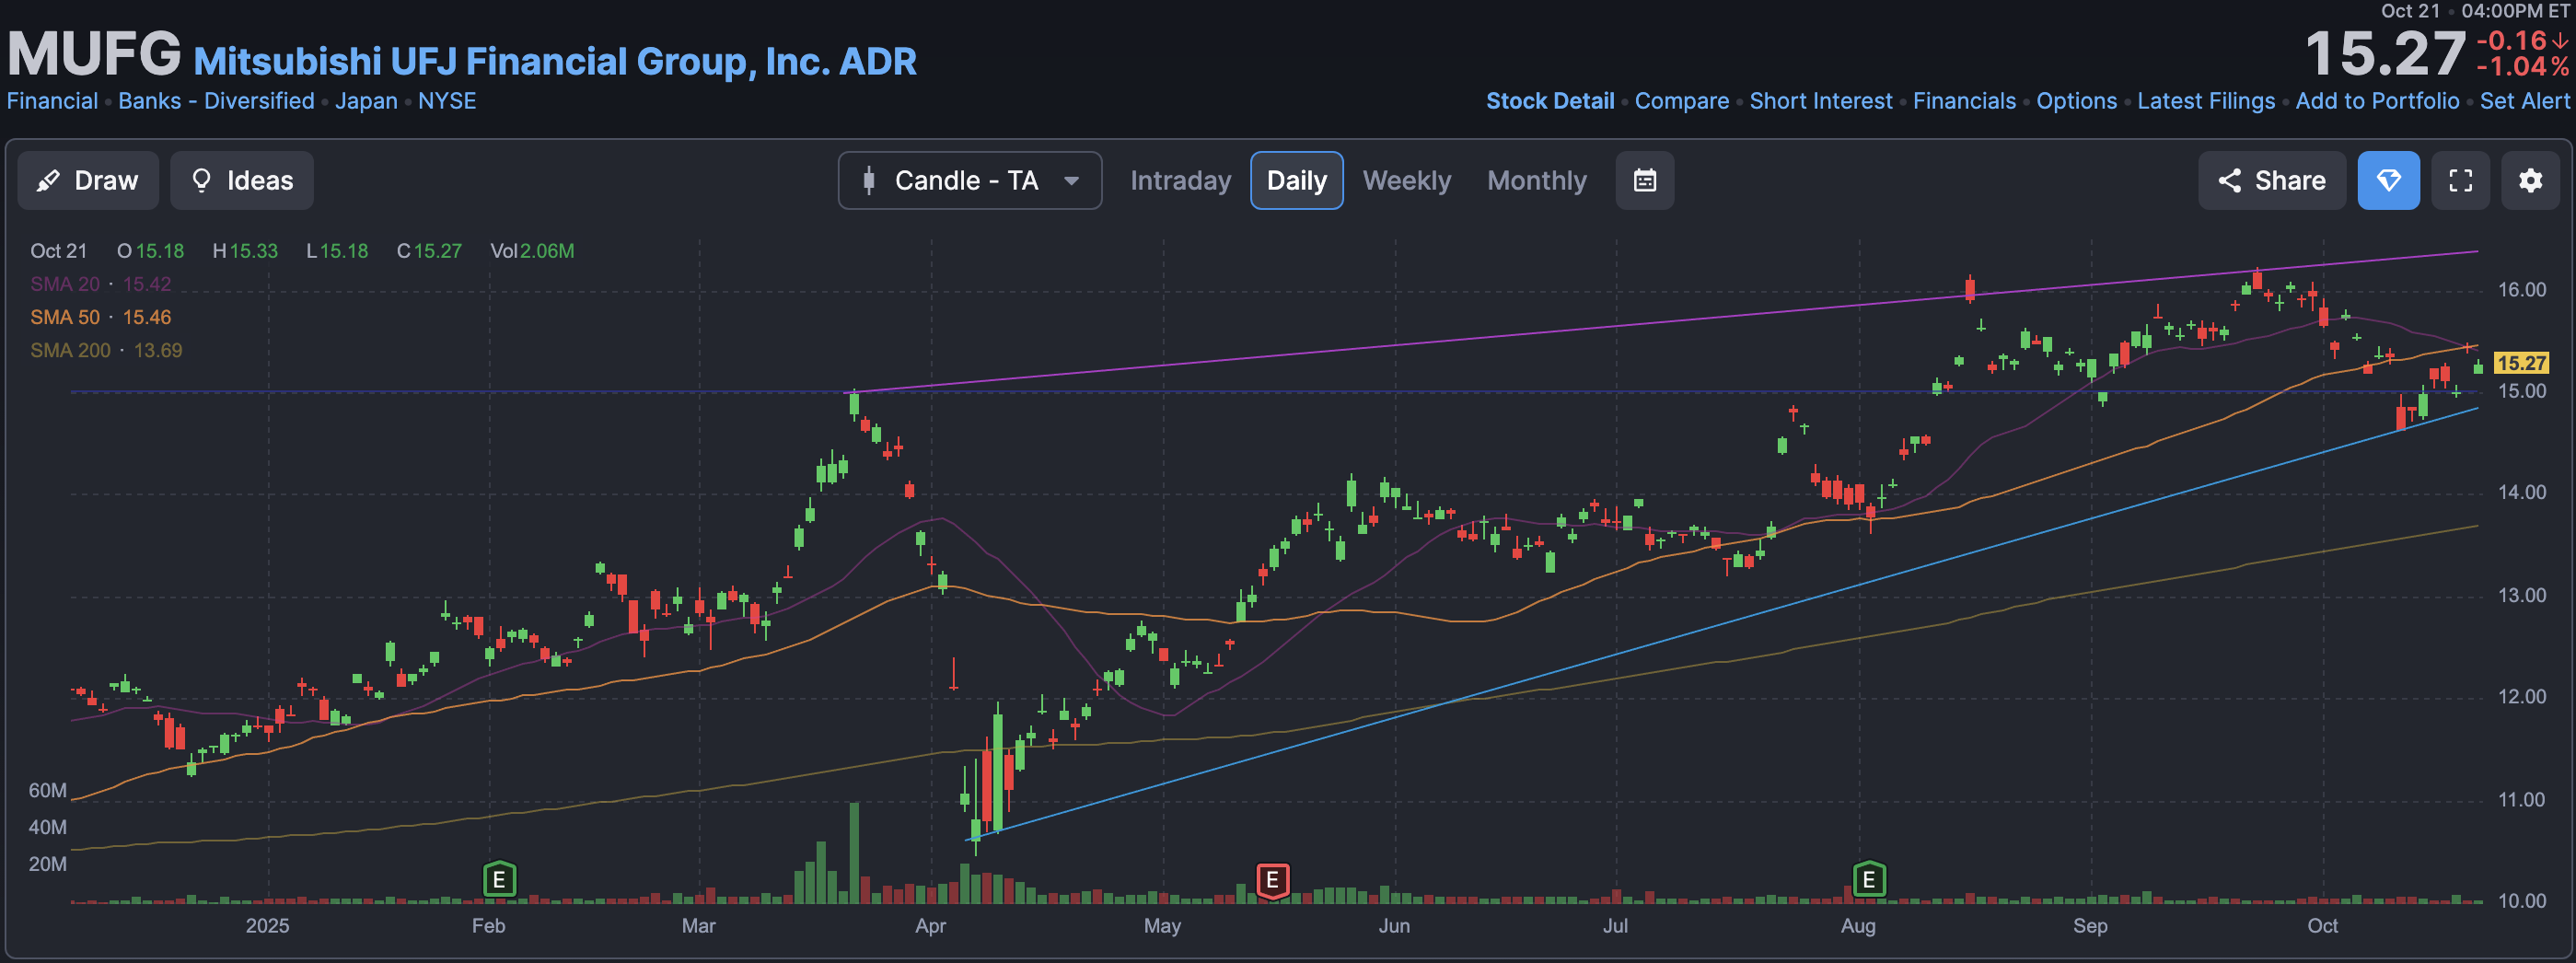This screenshot has width=2576, height=963.
Task: Click the red May earnings E marker
Action: (1272, 880)
